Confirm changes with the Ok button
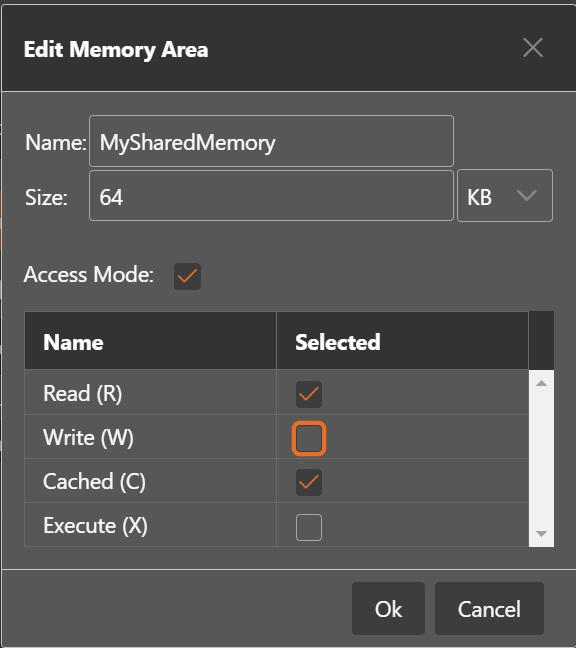576x648 pixels. tap(388, 608)
